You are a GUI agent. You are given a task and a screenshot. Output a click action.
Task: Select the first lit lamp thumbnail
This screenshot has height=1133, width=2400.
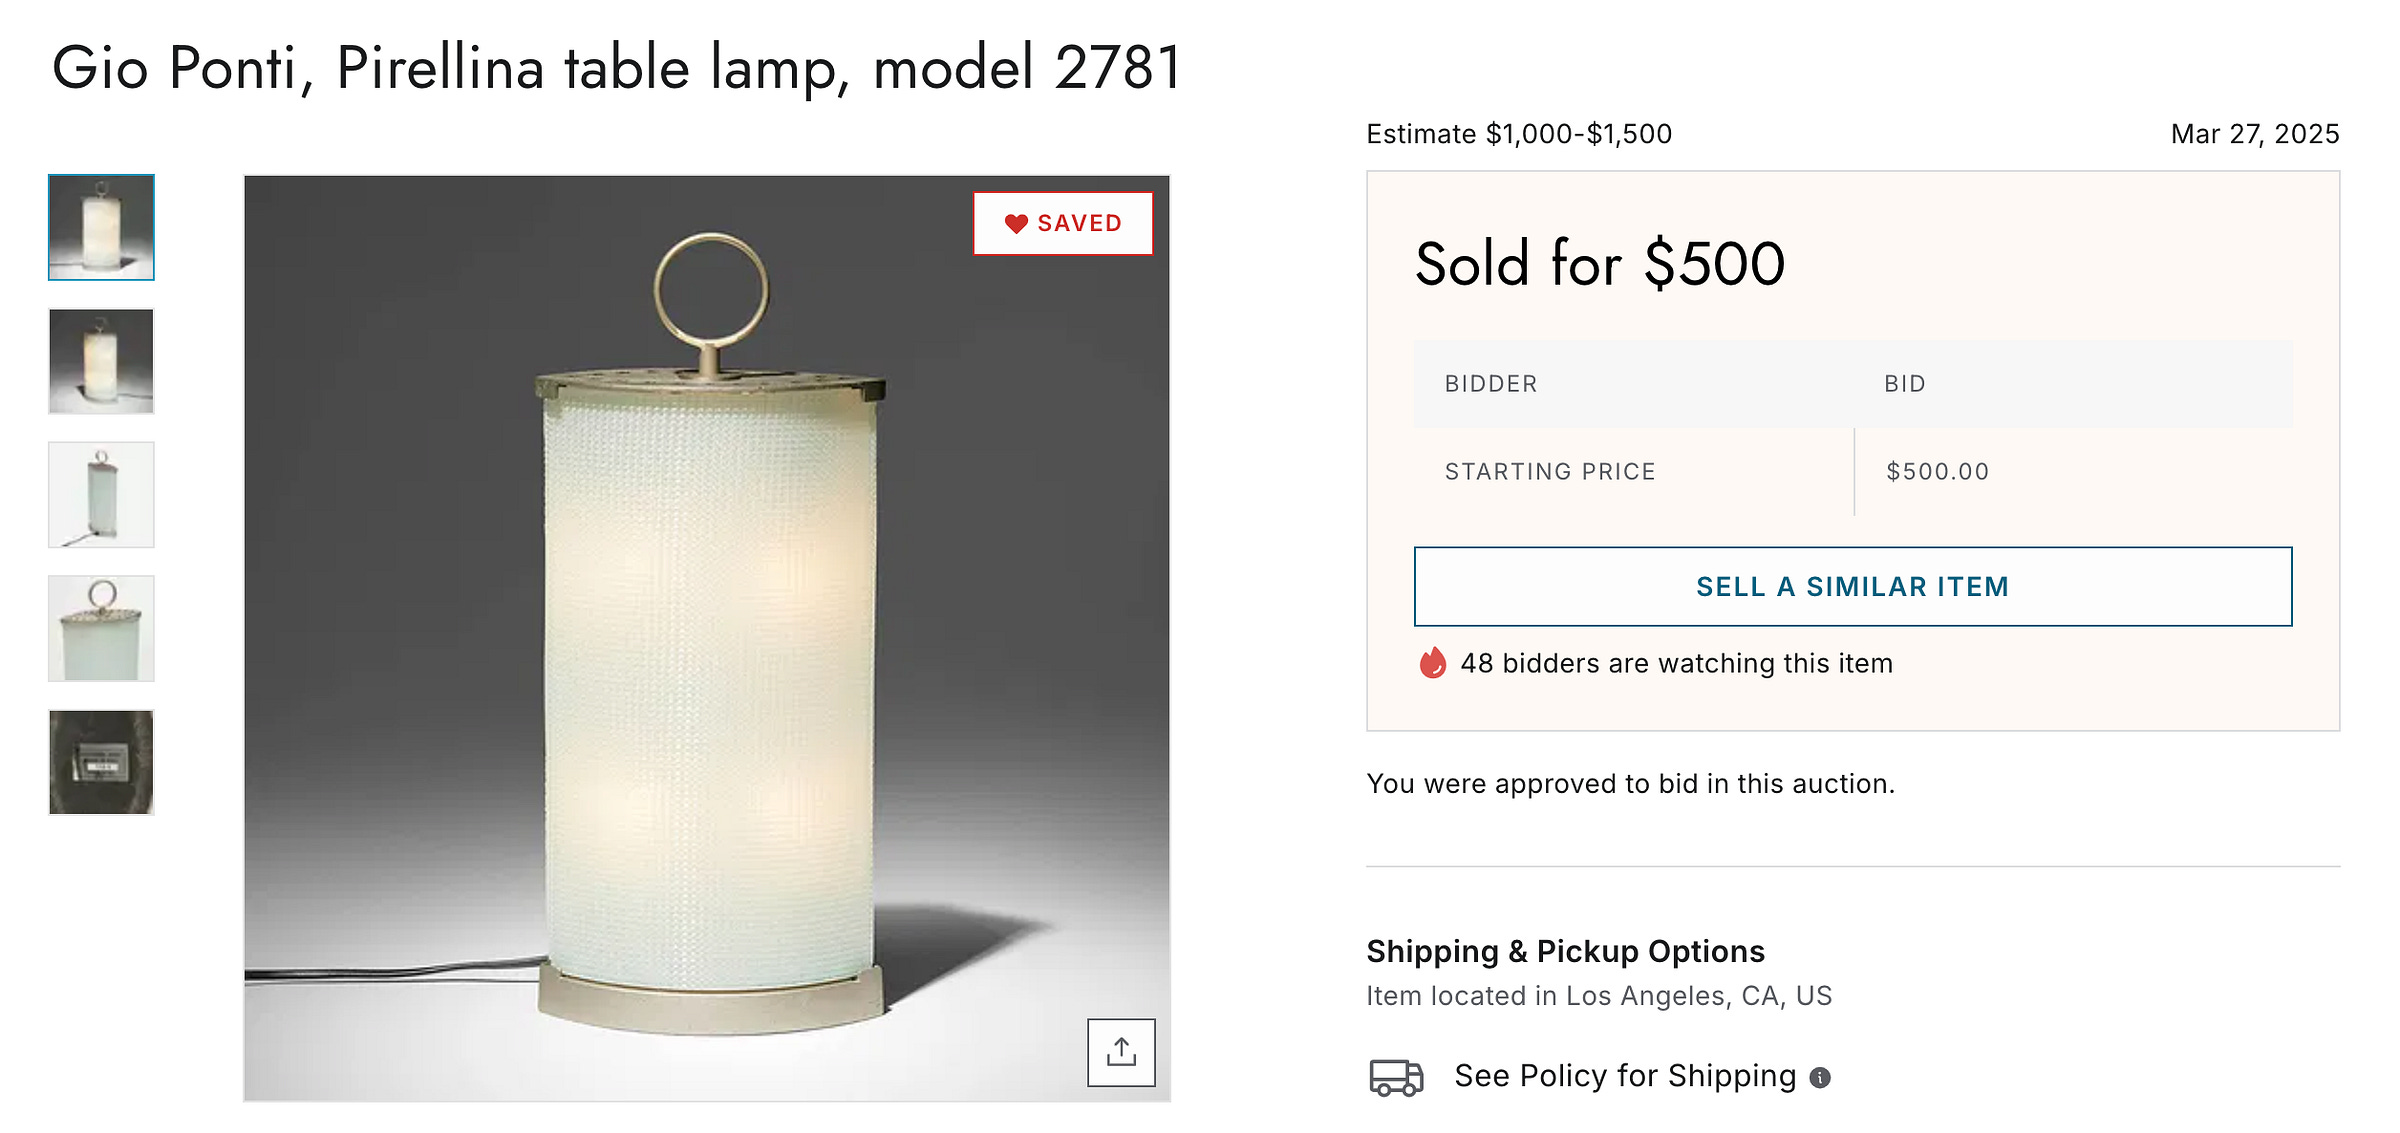click(101, 227)
